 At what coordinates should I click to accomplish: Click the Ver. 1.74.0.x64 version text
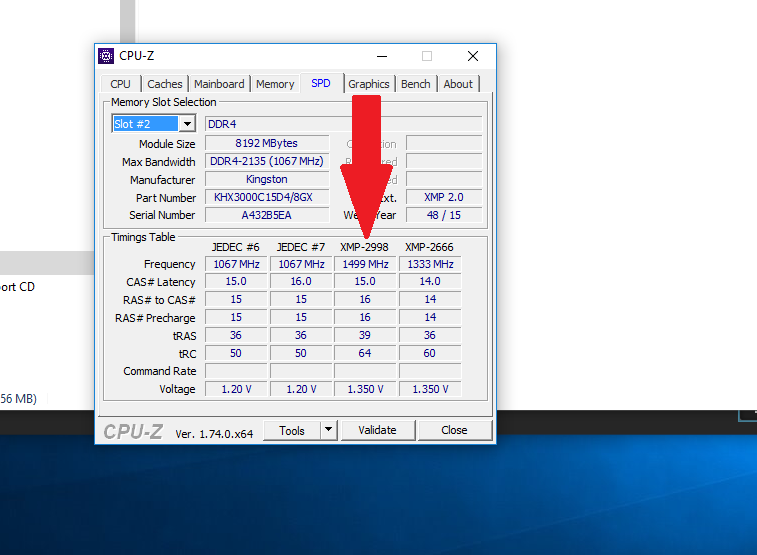(214, 434)
